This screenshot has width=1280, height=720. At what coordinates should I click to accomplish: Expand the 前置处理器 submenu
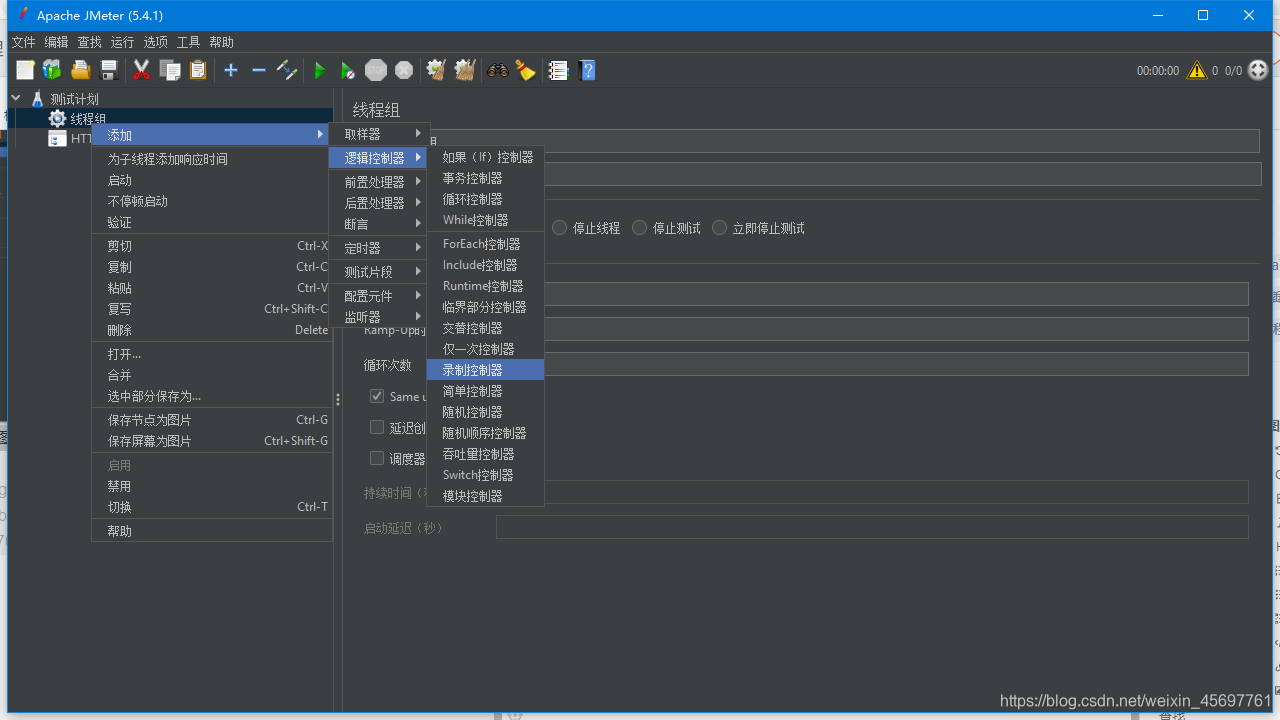point(380,182)
